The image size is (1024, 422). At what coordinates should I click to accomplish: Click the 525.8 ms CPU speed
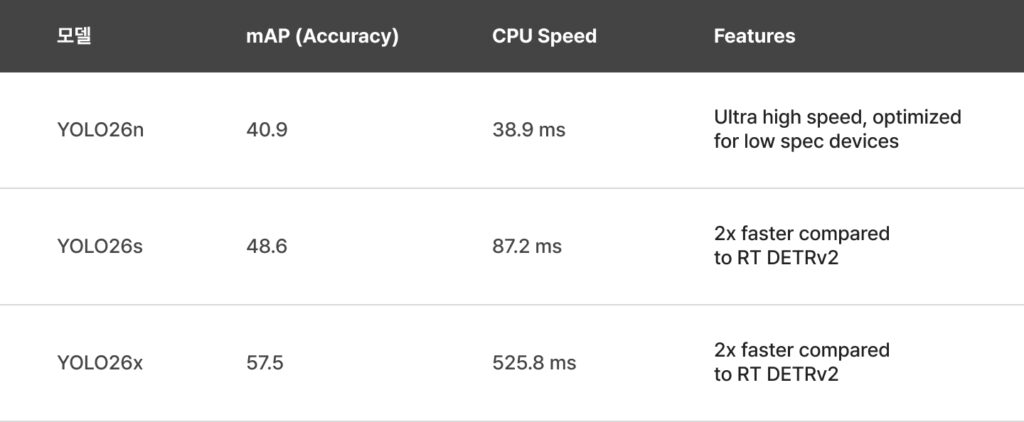(534, 363)
